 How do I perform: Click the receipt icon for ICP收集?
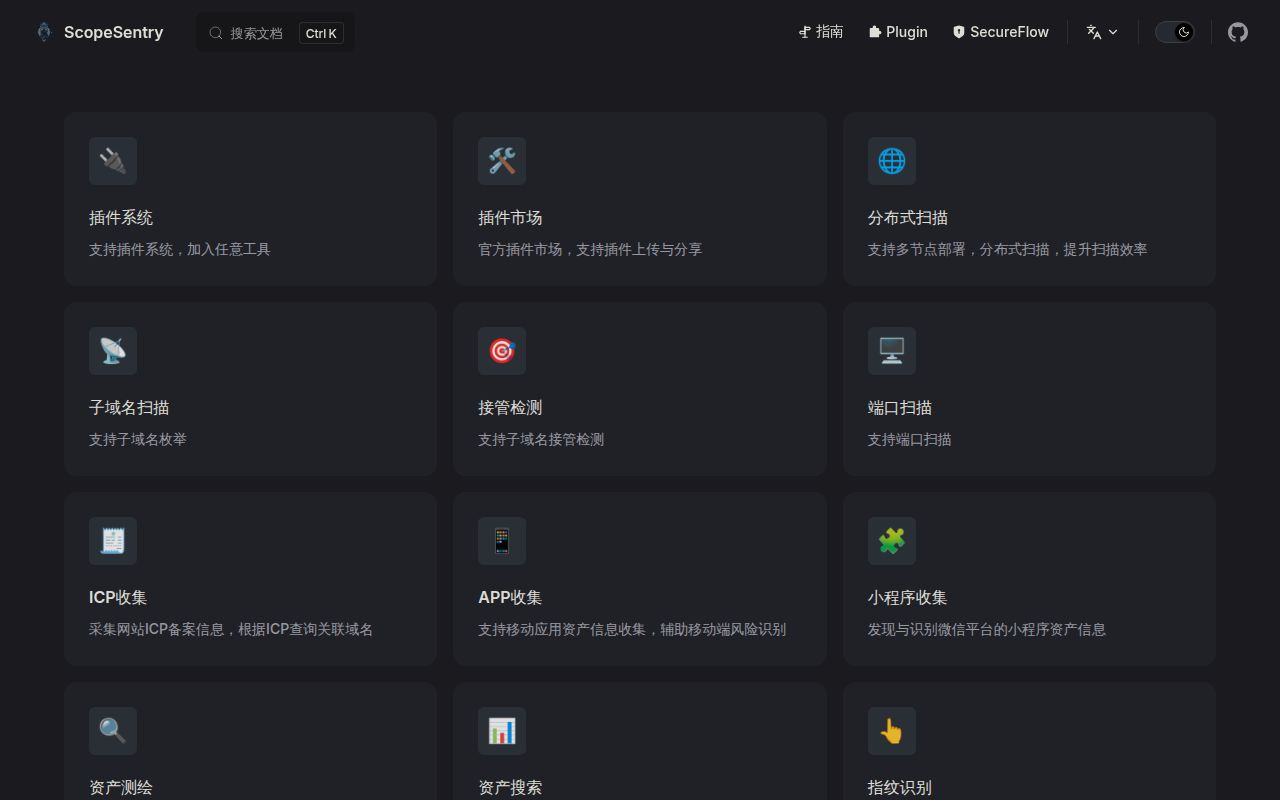113,541
